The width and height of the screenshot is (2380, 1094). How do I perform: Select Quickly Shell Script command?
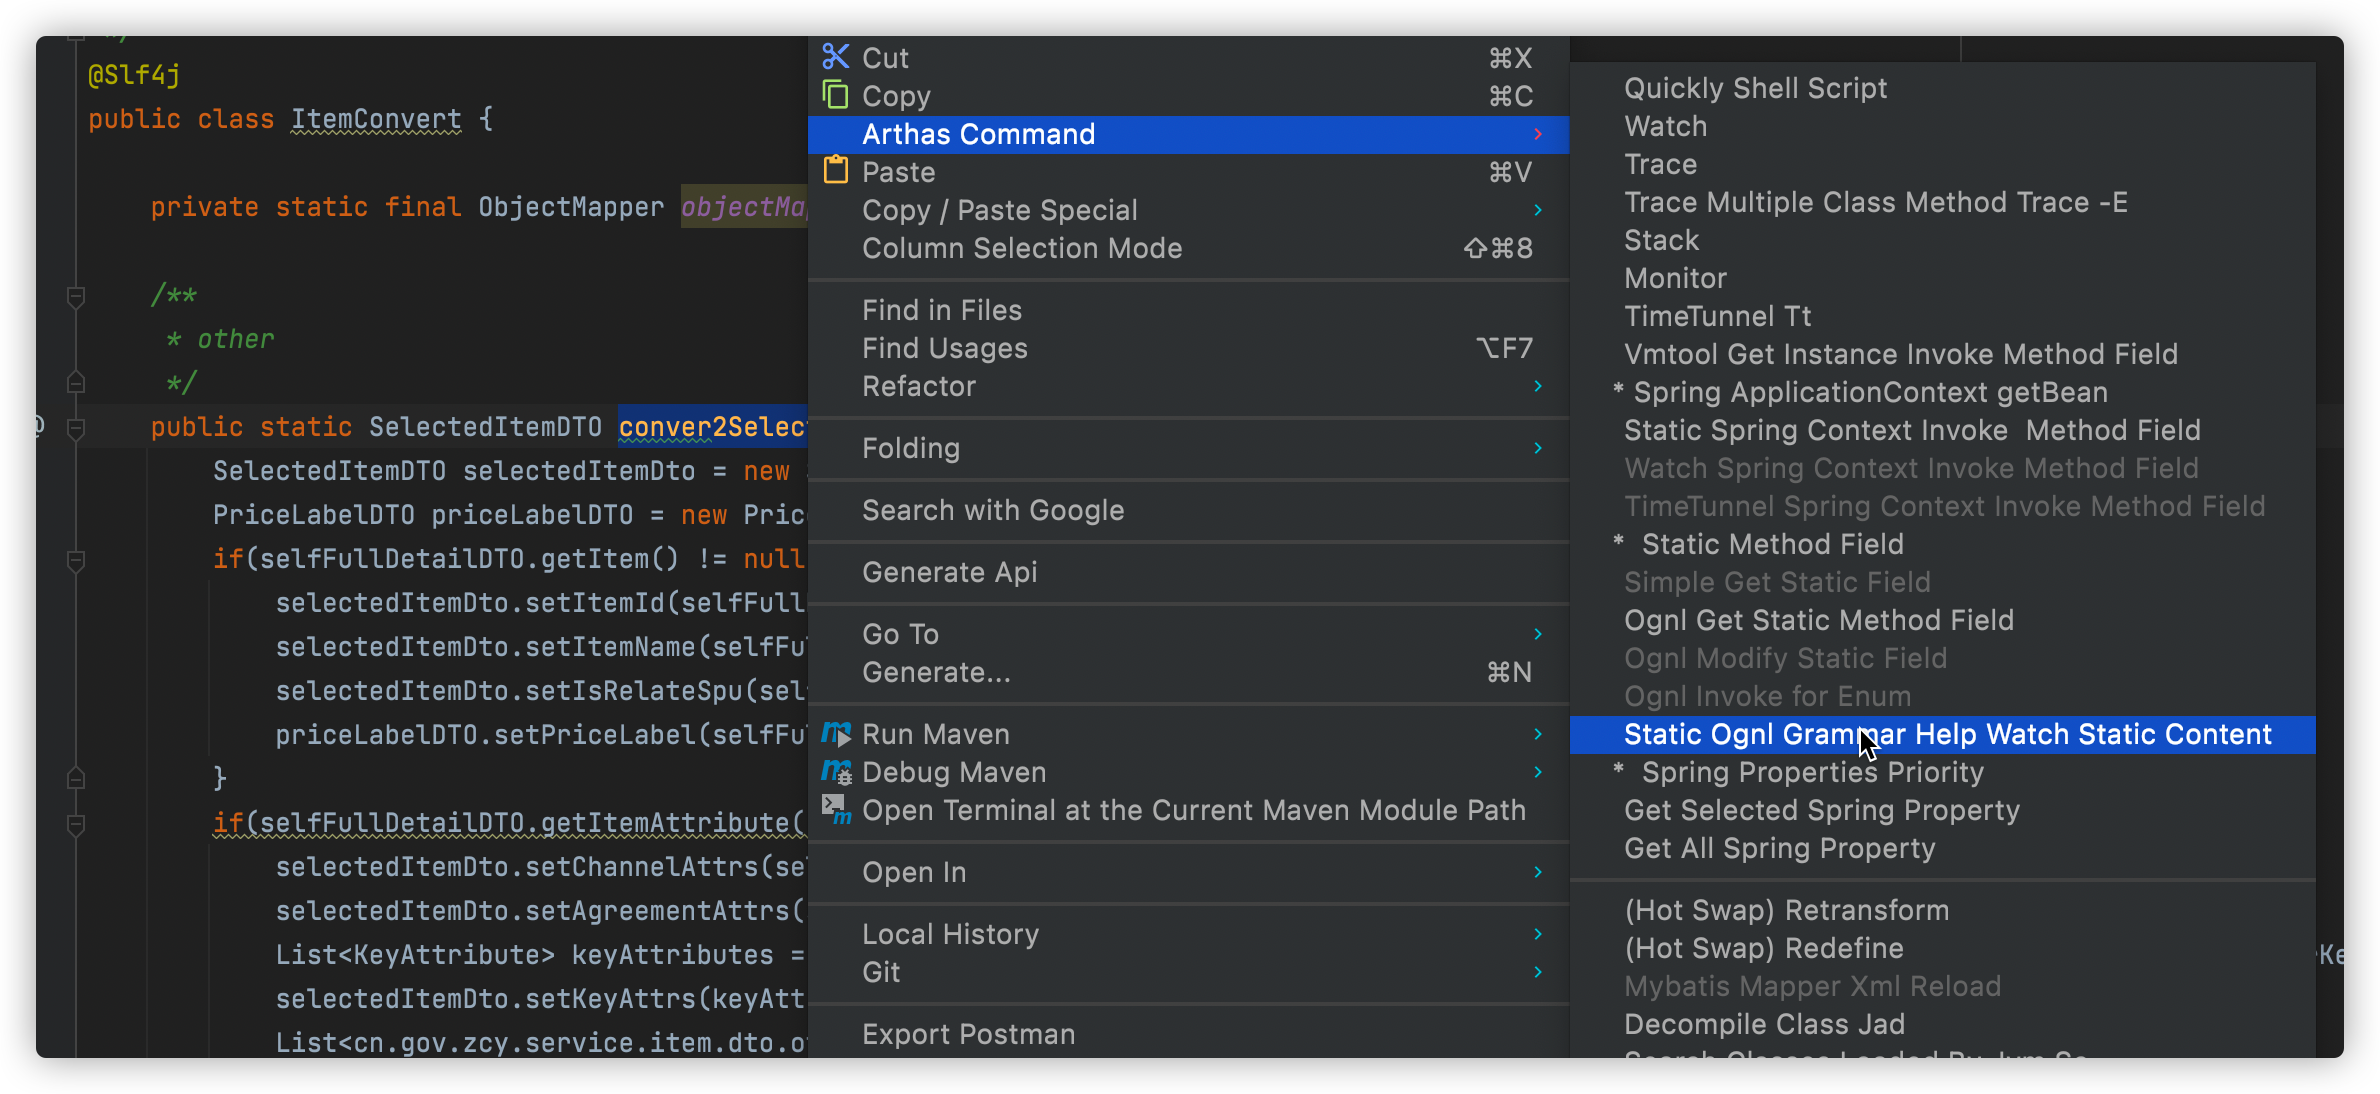pyautogui.click(x=1943, y=88)
